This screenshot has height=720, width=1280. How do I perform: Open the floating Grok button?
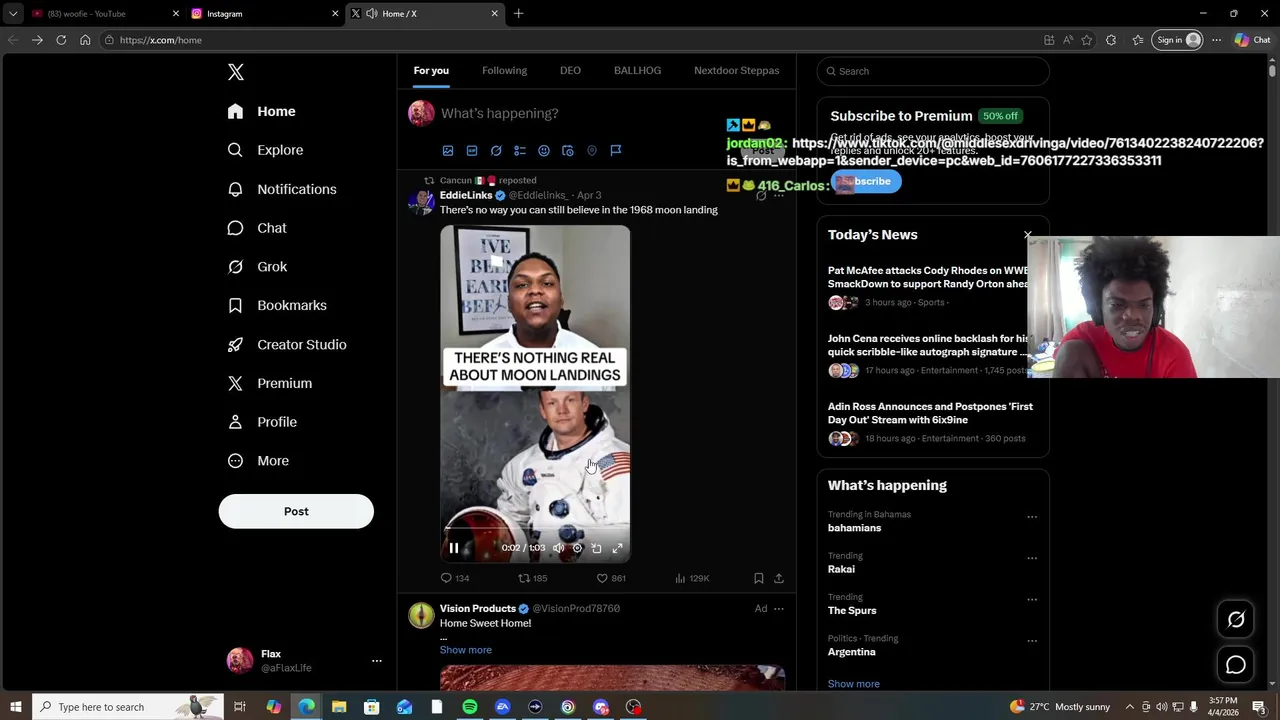[x=1236, y=620]
